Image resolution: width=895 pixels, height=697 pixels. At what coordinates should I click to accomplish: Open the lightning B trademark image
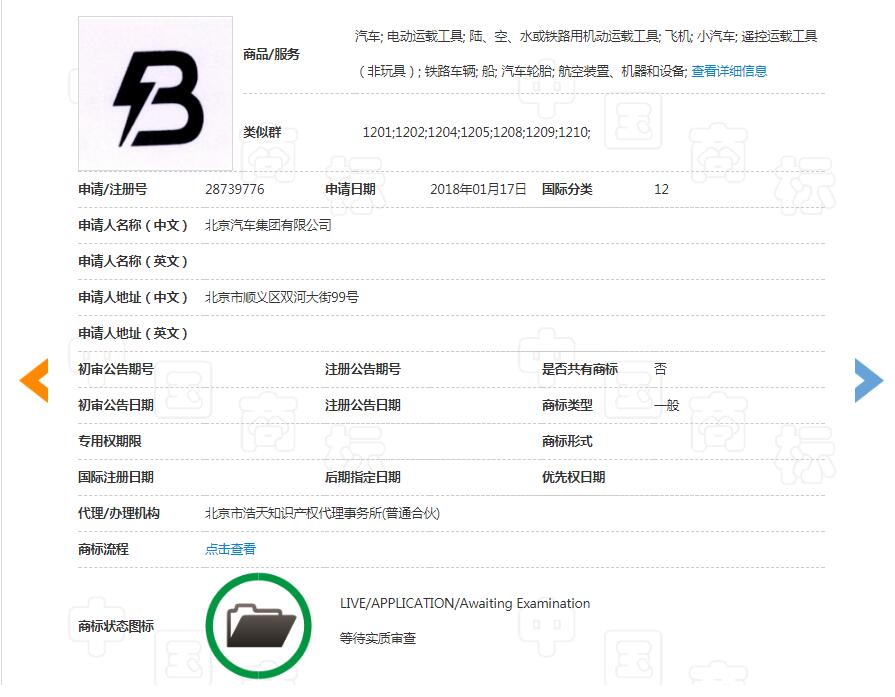tap(156, 94)
